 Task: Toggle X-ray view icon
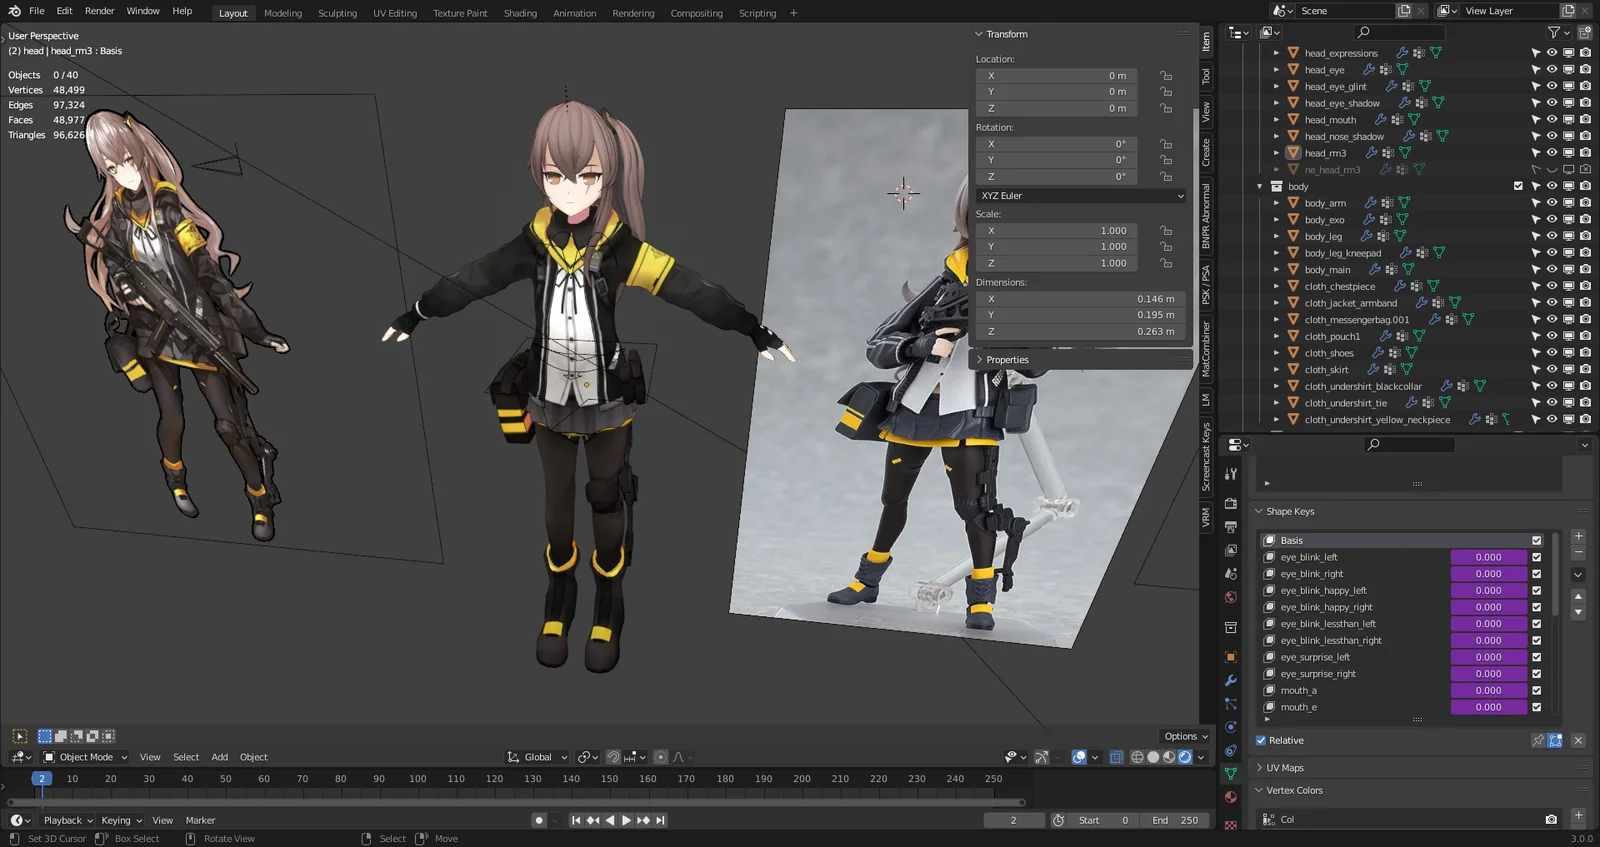pos(1116,757)
